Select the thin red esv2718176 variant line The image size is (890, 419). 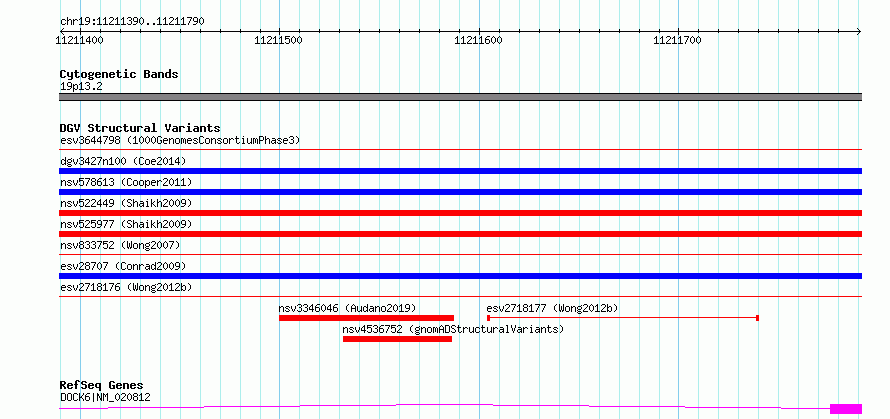[460, 296]
